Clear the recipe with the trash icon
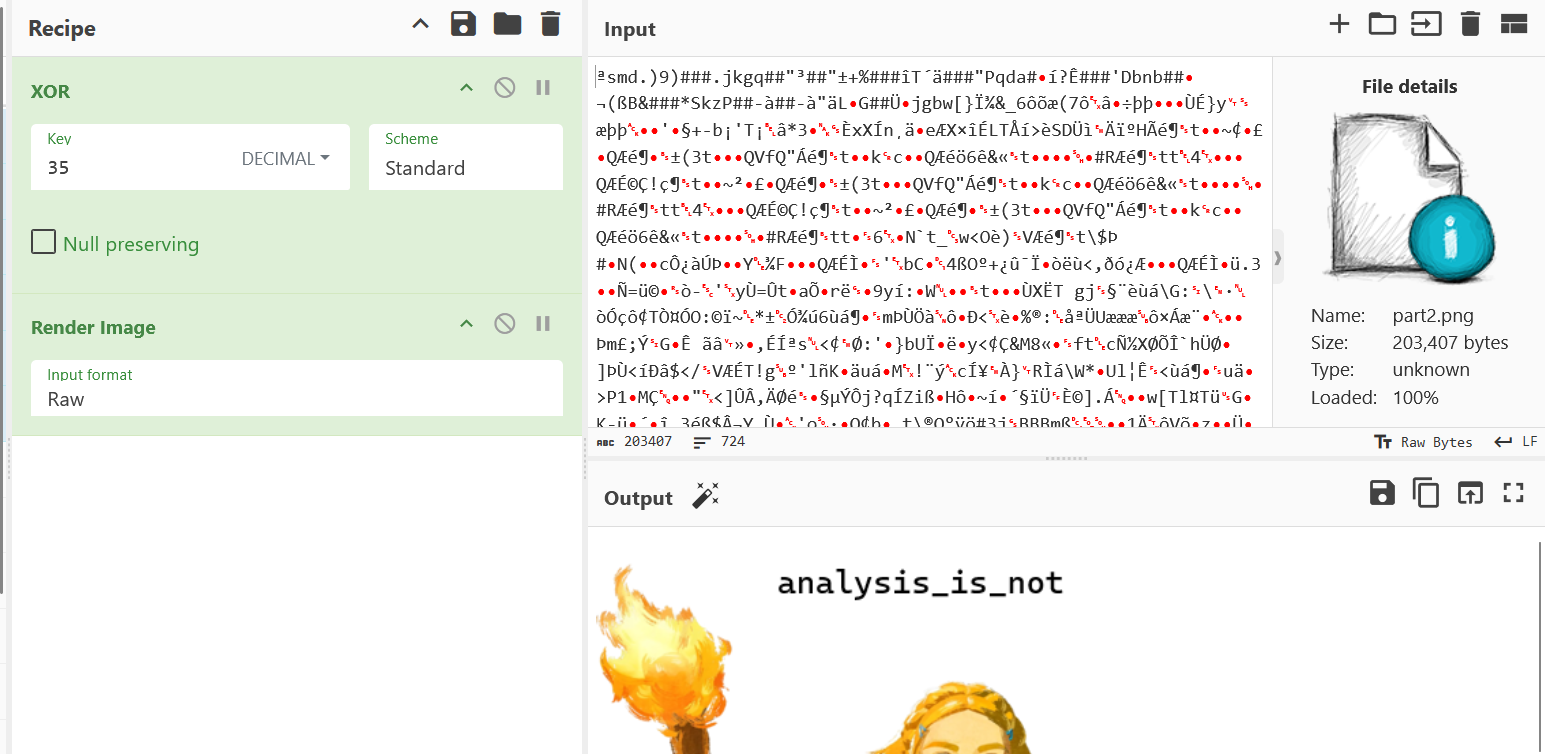 click(x=550, y=24)
